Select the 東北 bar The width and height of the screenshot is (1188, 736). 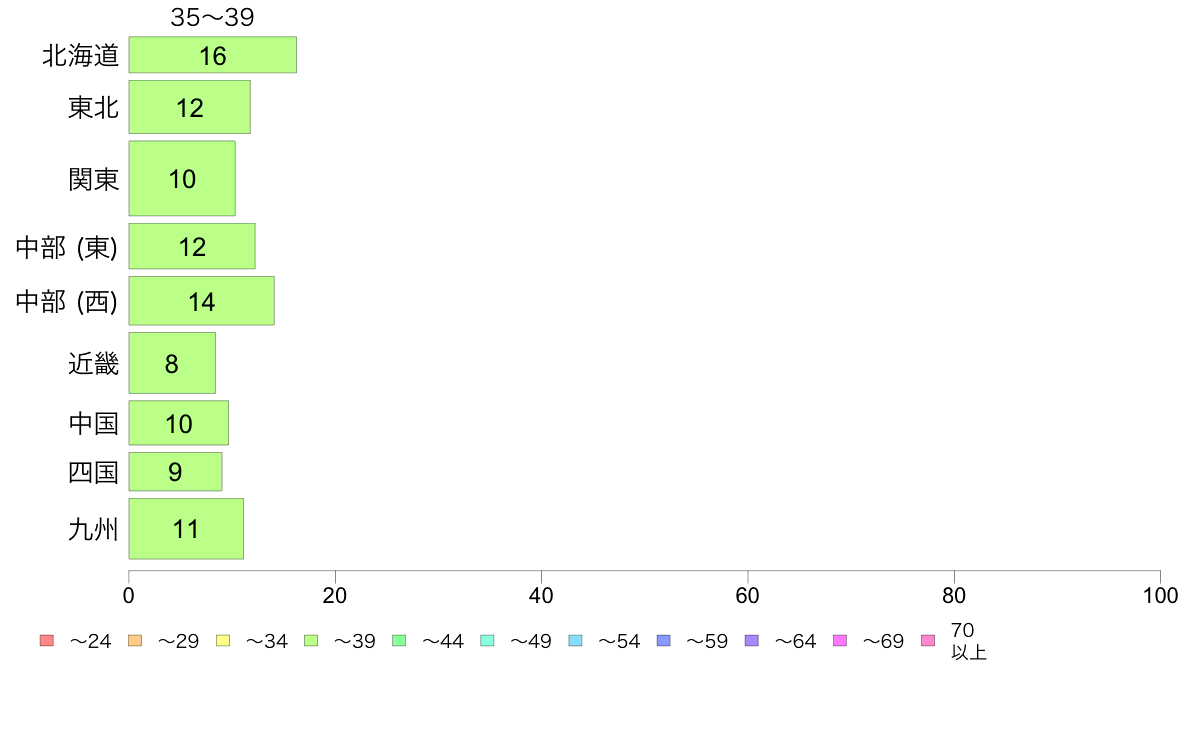pyautogui.click(x=189, y=107)
